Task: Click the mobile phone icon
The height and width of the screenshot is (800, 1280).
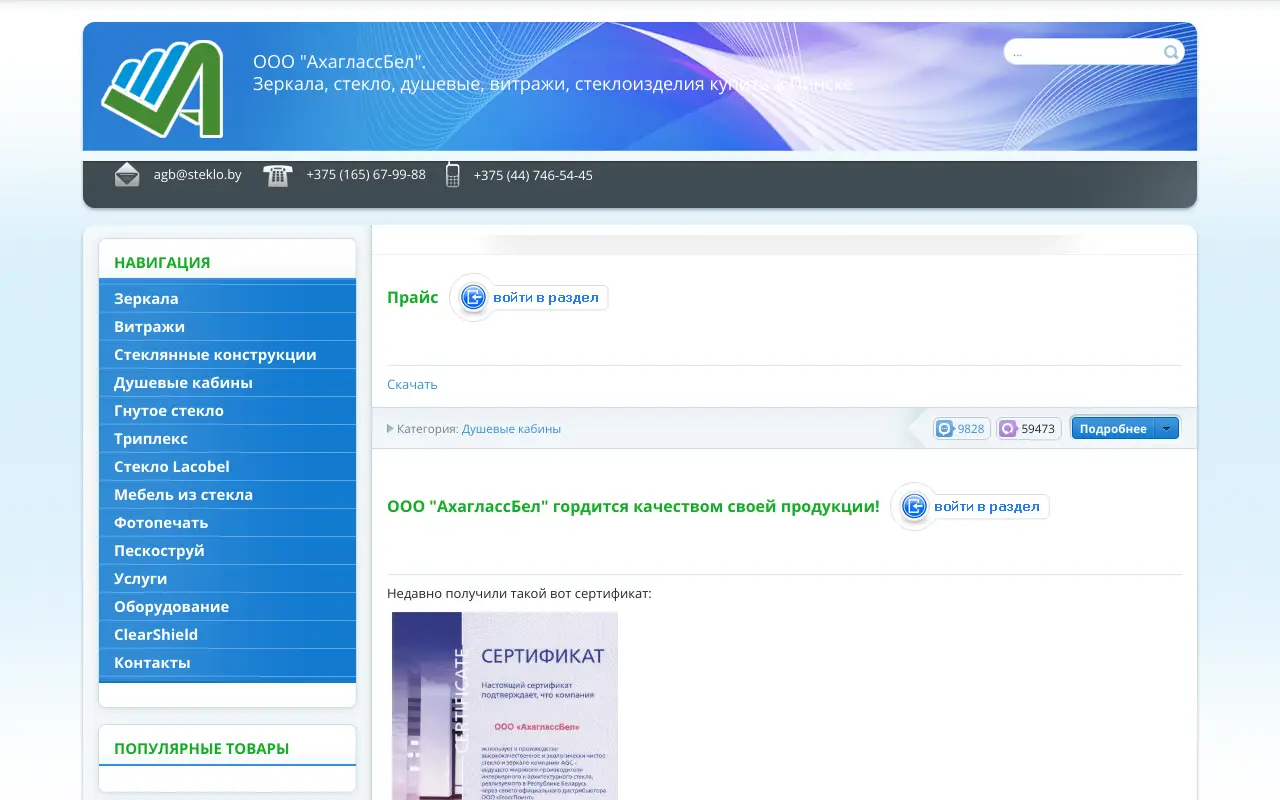Action: click(x=452, y=175)
